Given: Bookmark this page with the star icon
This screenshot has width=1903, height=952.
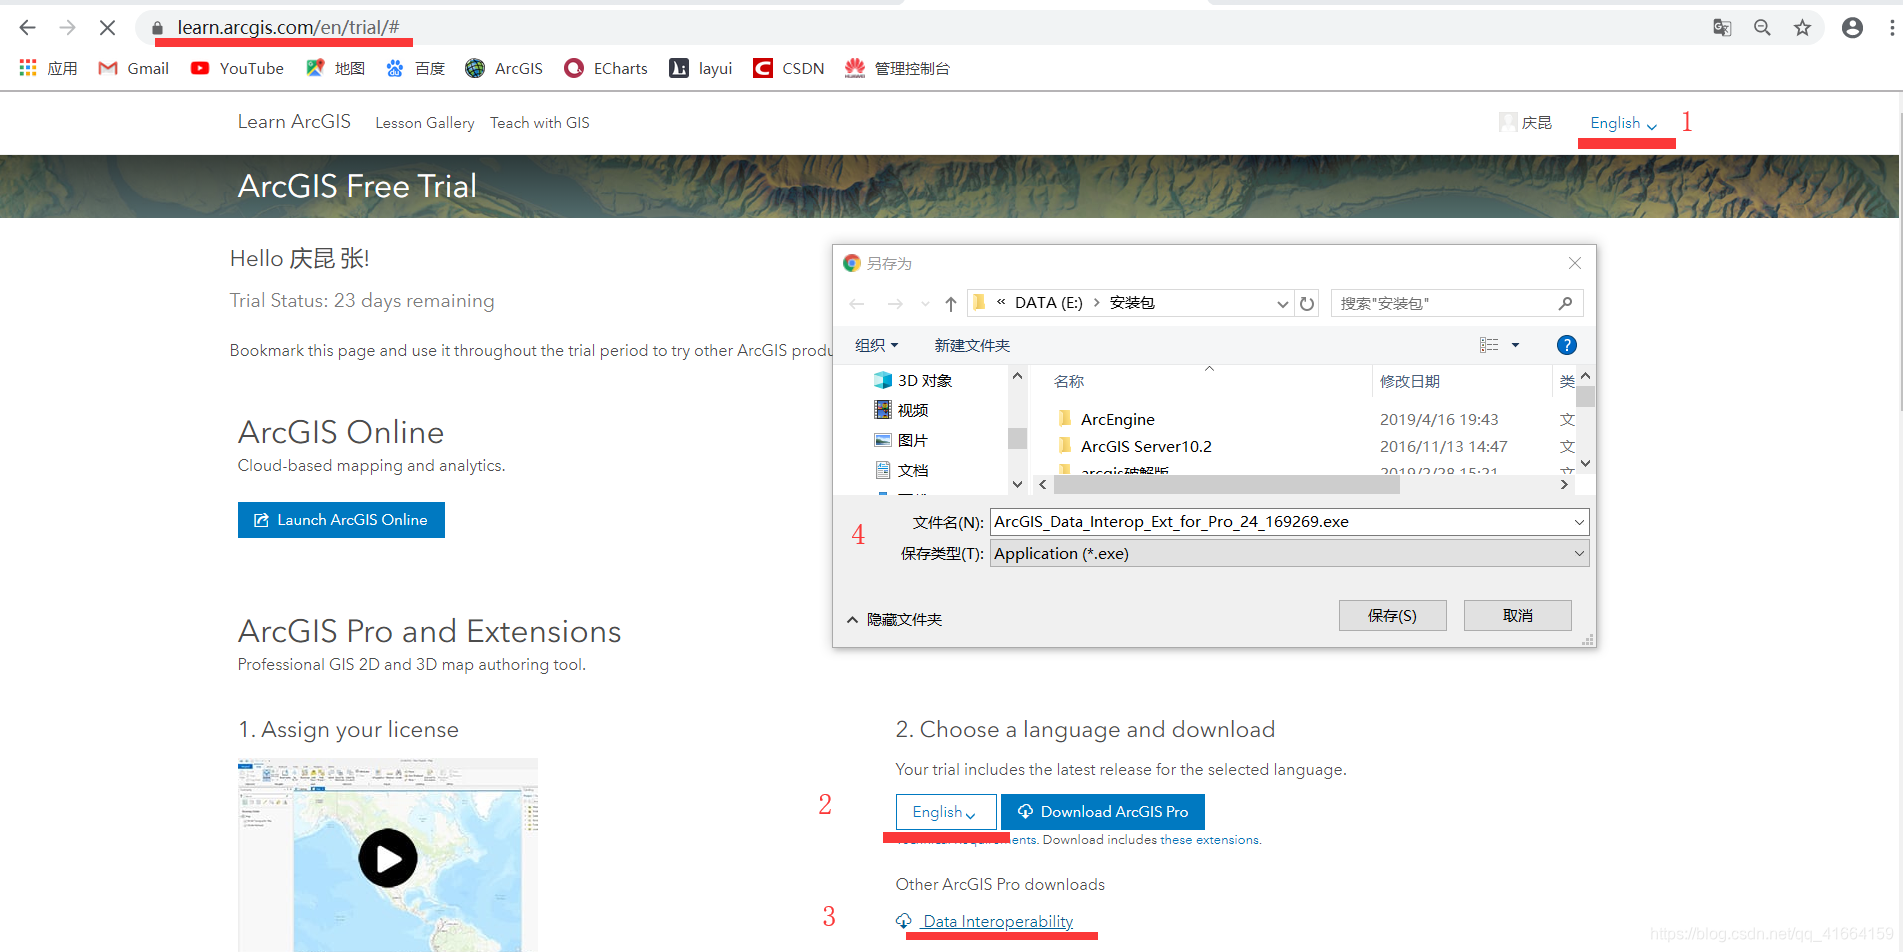Looking at the screenshot, I should pyautogui.click(x=1802, y=28).
